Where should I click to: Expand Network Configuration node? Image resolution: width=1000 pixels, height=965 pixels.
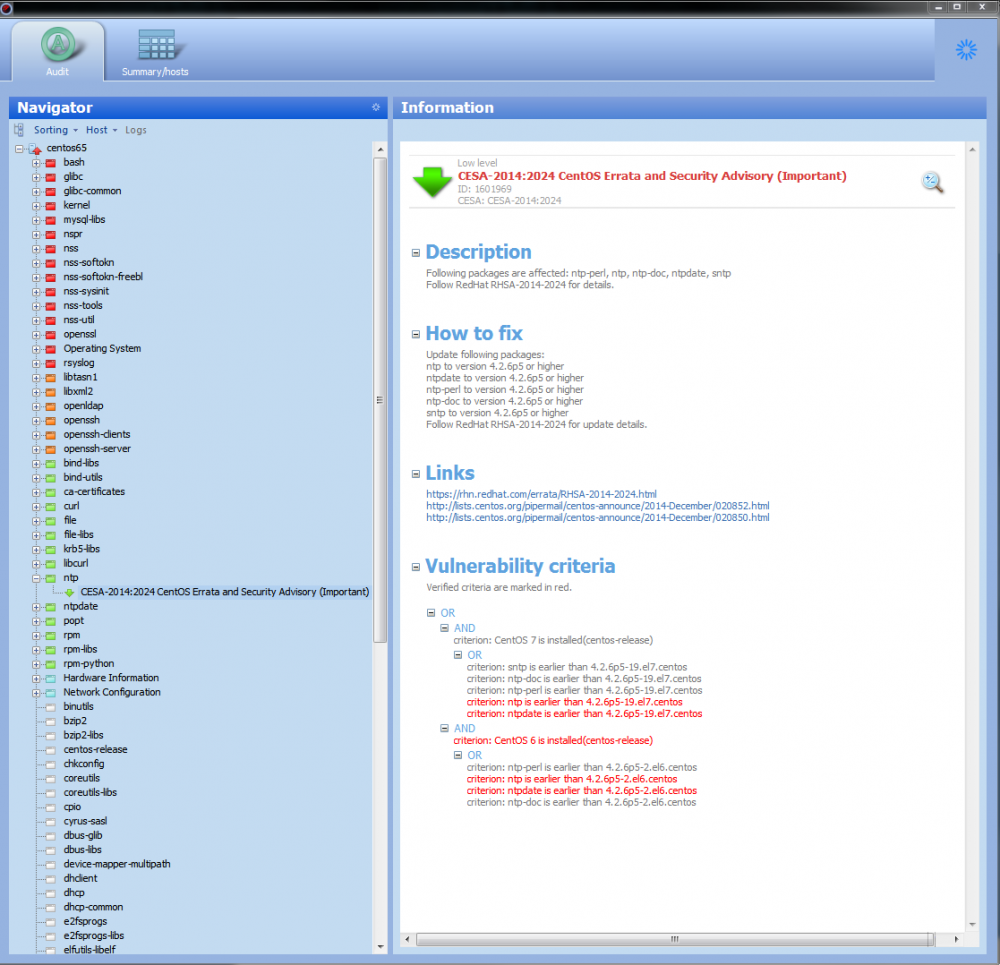[x=36, y=693]
